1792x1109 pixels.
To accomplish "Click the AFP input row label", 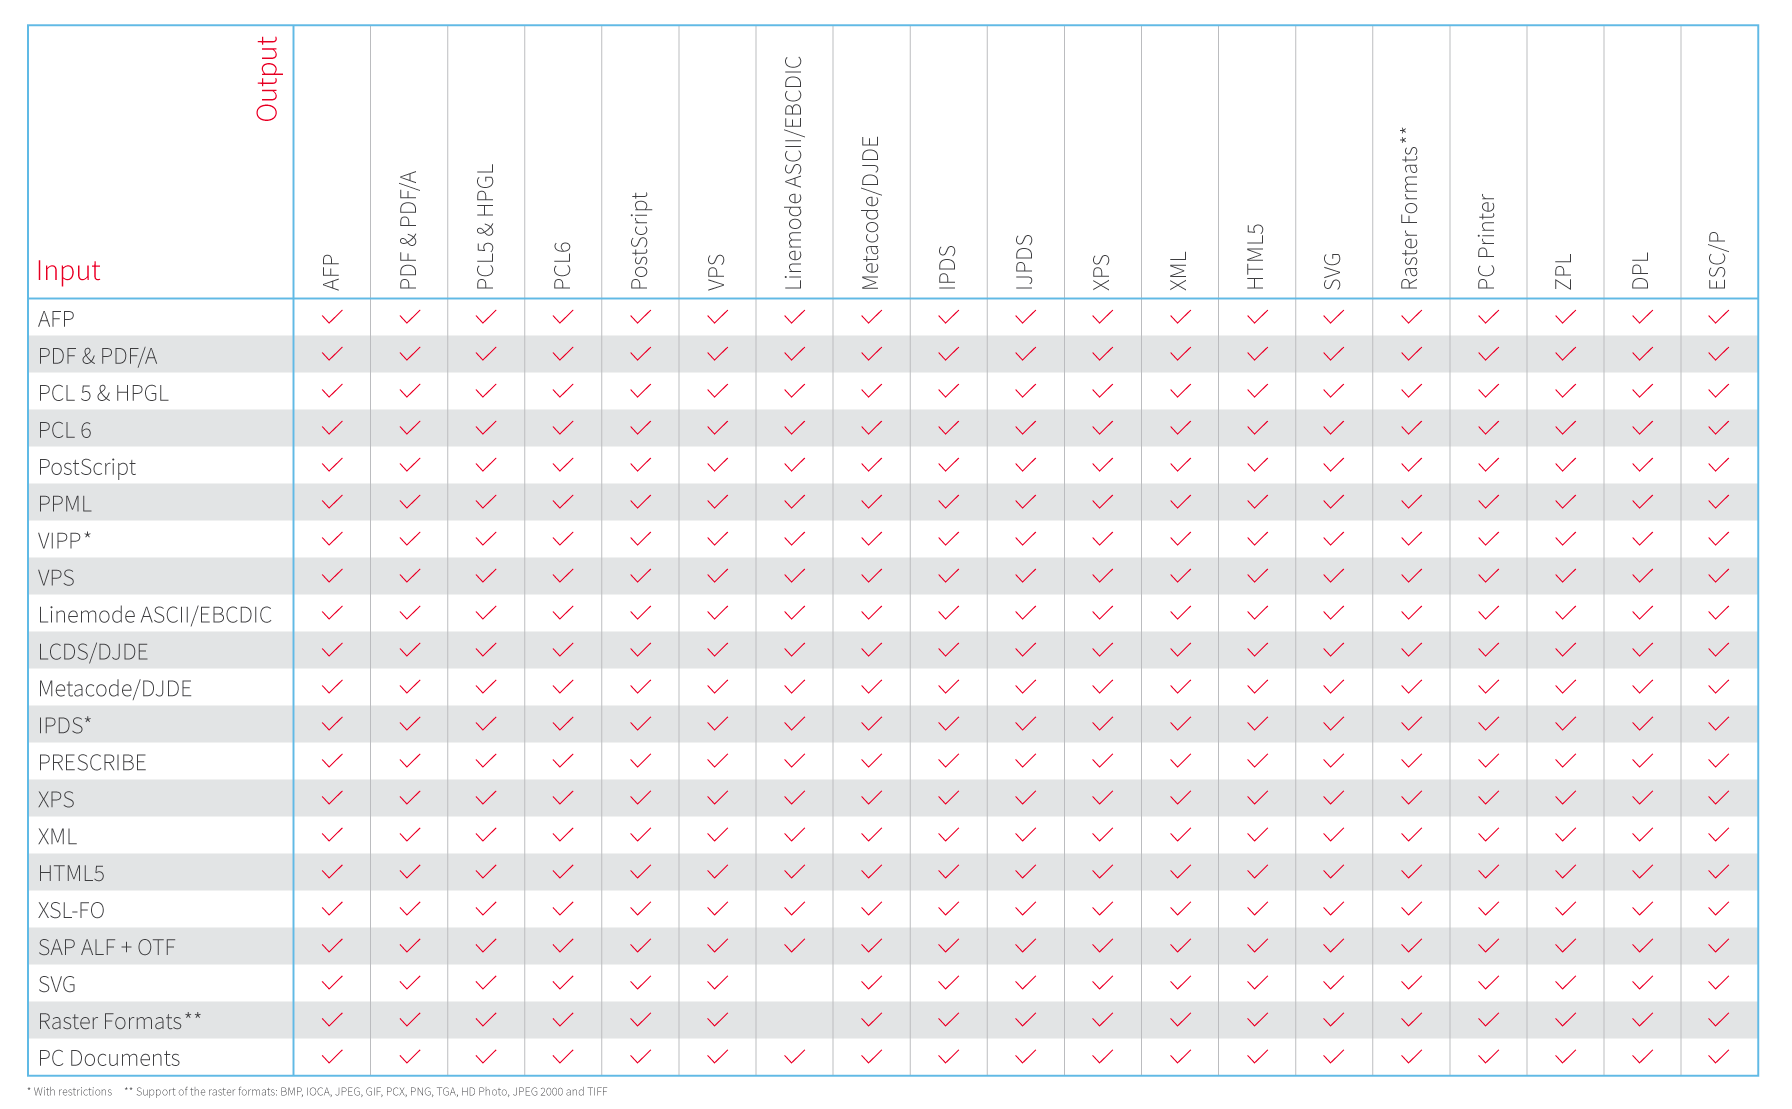I will (56, 319).
